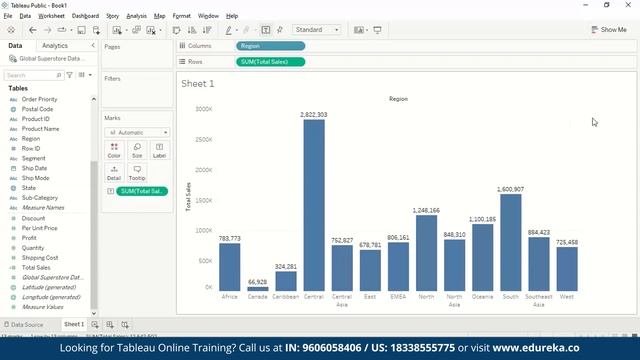The width and height of the screenshot is (640, 360).
Task: Click the filter icon beside search
Action: pyautogui.click(x=70, y=75)
